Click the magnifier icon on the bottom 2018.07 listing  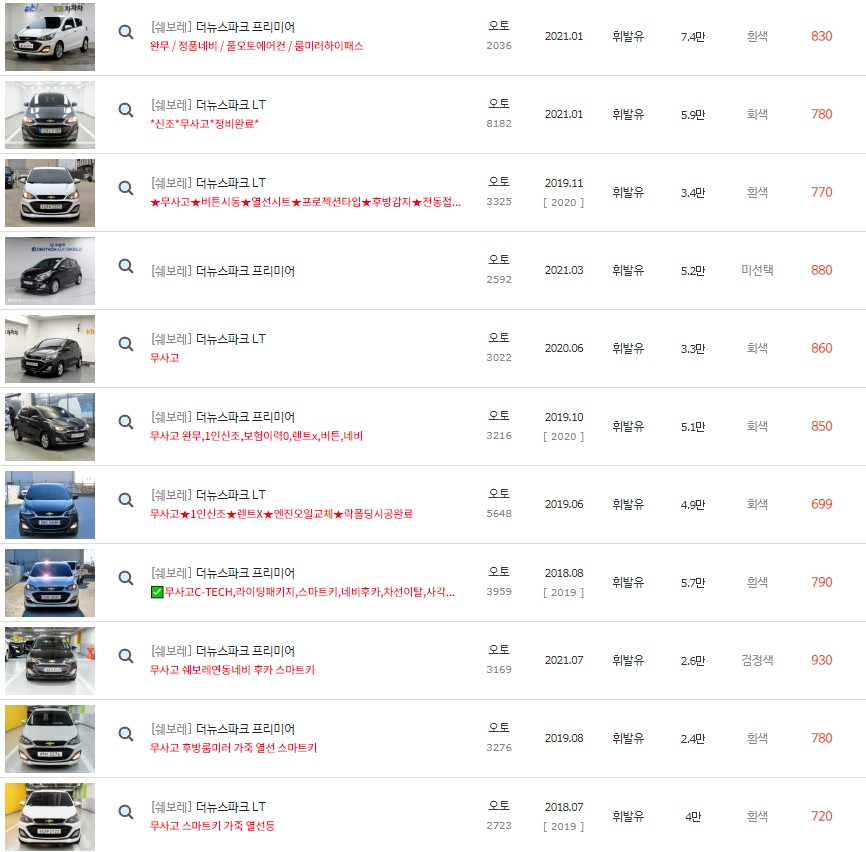click(125, 816)
